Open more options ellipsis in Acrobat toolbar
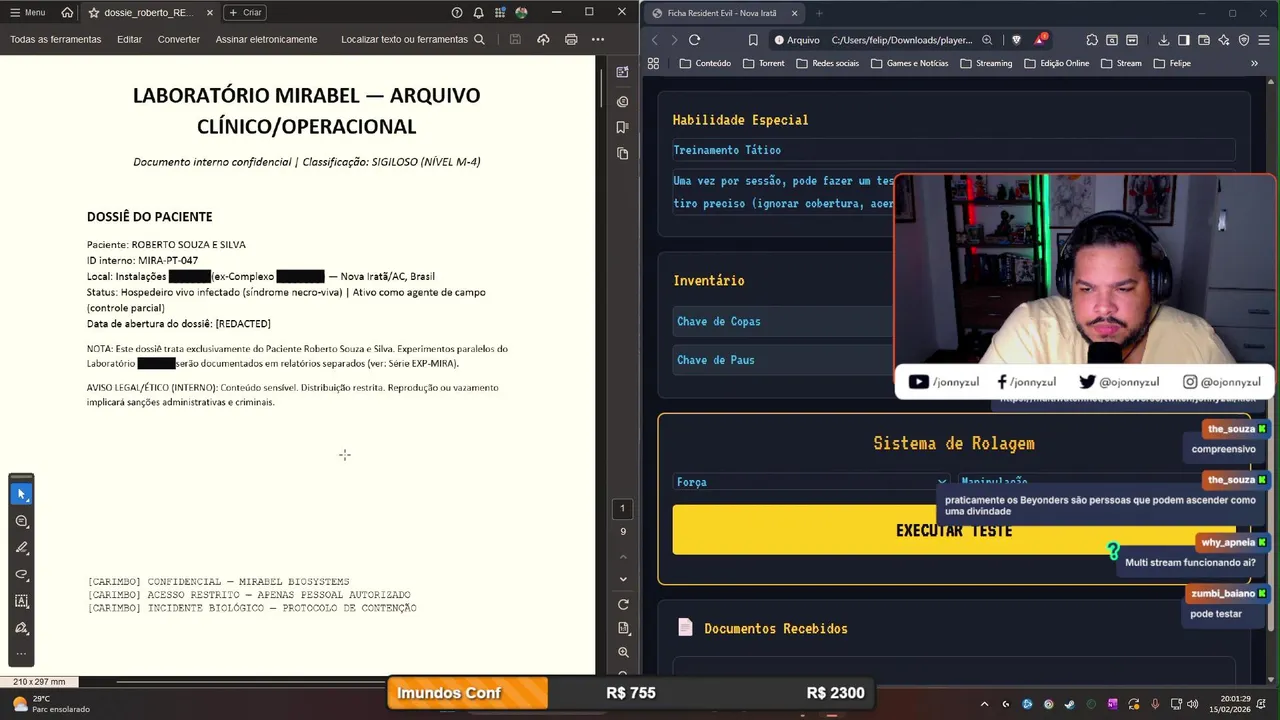Viewport: 1280px width, 720px height. 598,40
